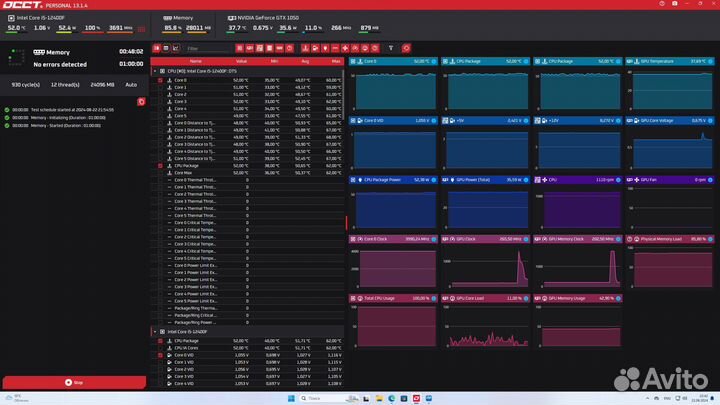The width and height of the screenshot is (720, 405).
Task: Click the '24096 MB' memory size text
Action: [102, 85]
